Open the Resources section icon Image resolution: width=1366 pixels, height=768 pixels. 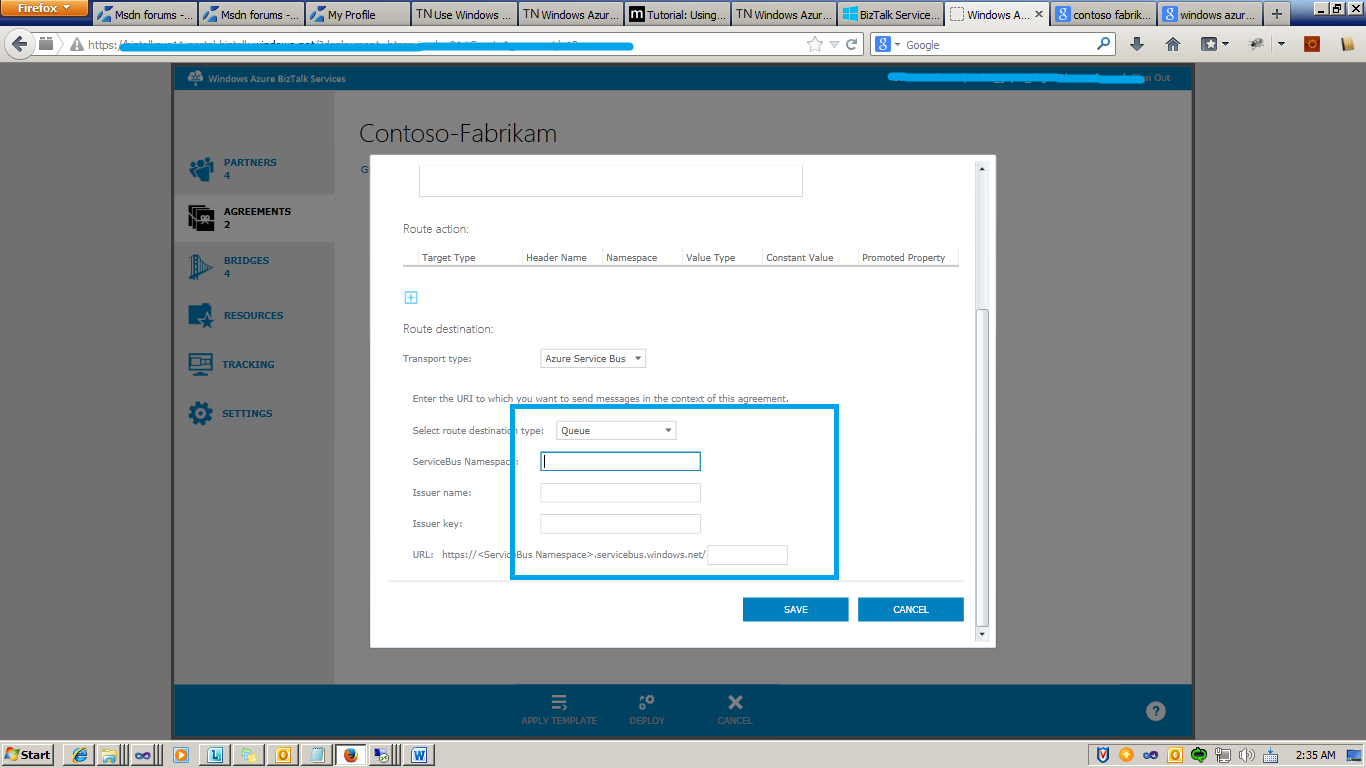(201, 316)
